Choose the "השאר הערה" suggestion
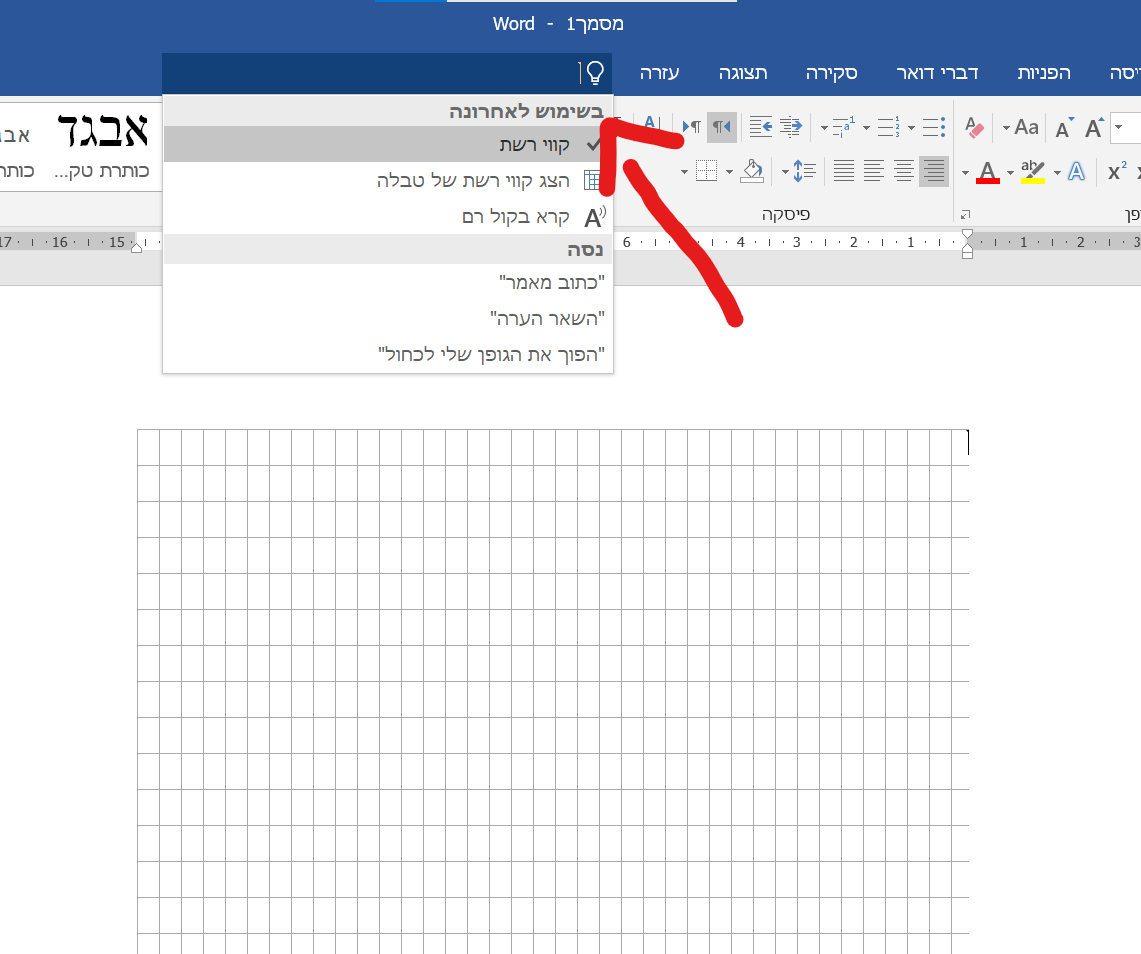The width and height of the screenshot is (1141, 954). point(389,318)
